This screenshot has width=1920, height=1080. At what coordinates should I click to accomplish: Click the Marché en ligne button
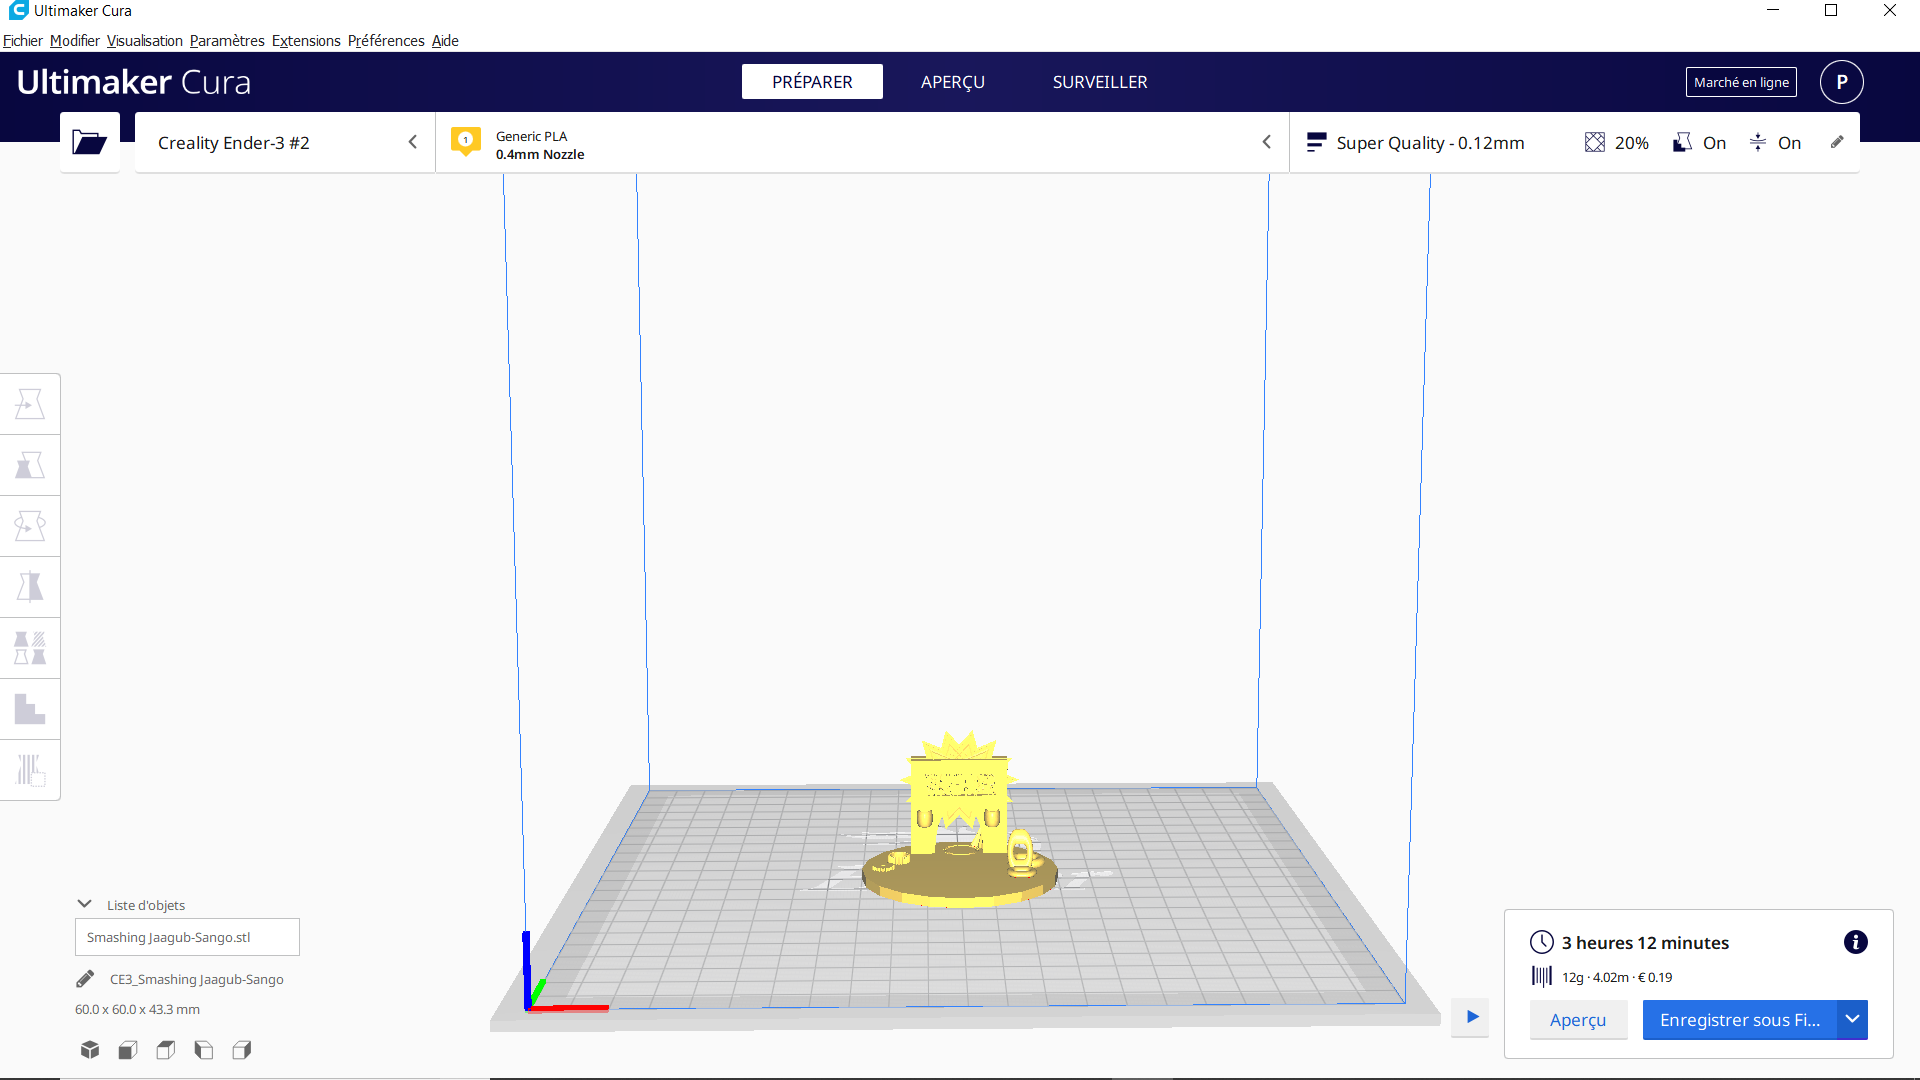1741,82
